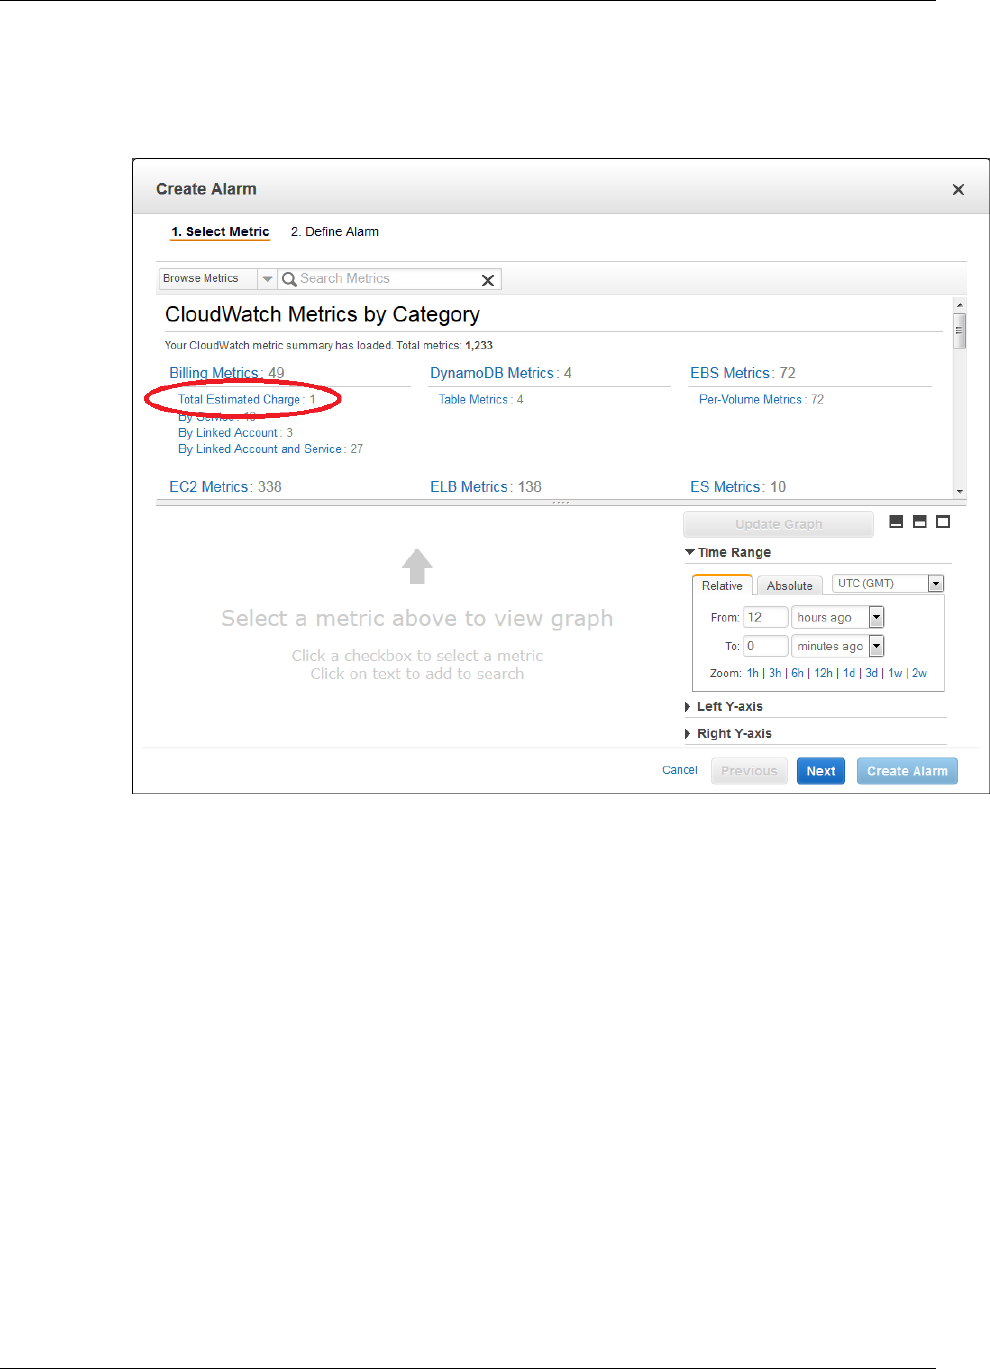Select the split graph pane layout icon

(919, 521)
